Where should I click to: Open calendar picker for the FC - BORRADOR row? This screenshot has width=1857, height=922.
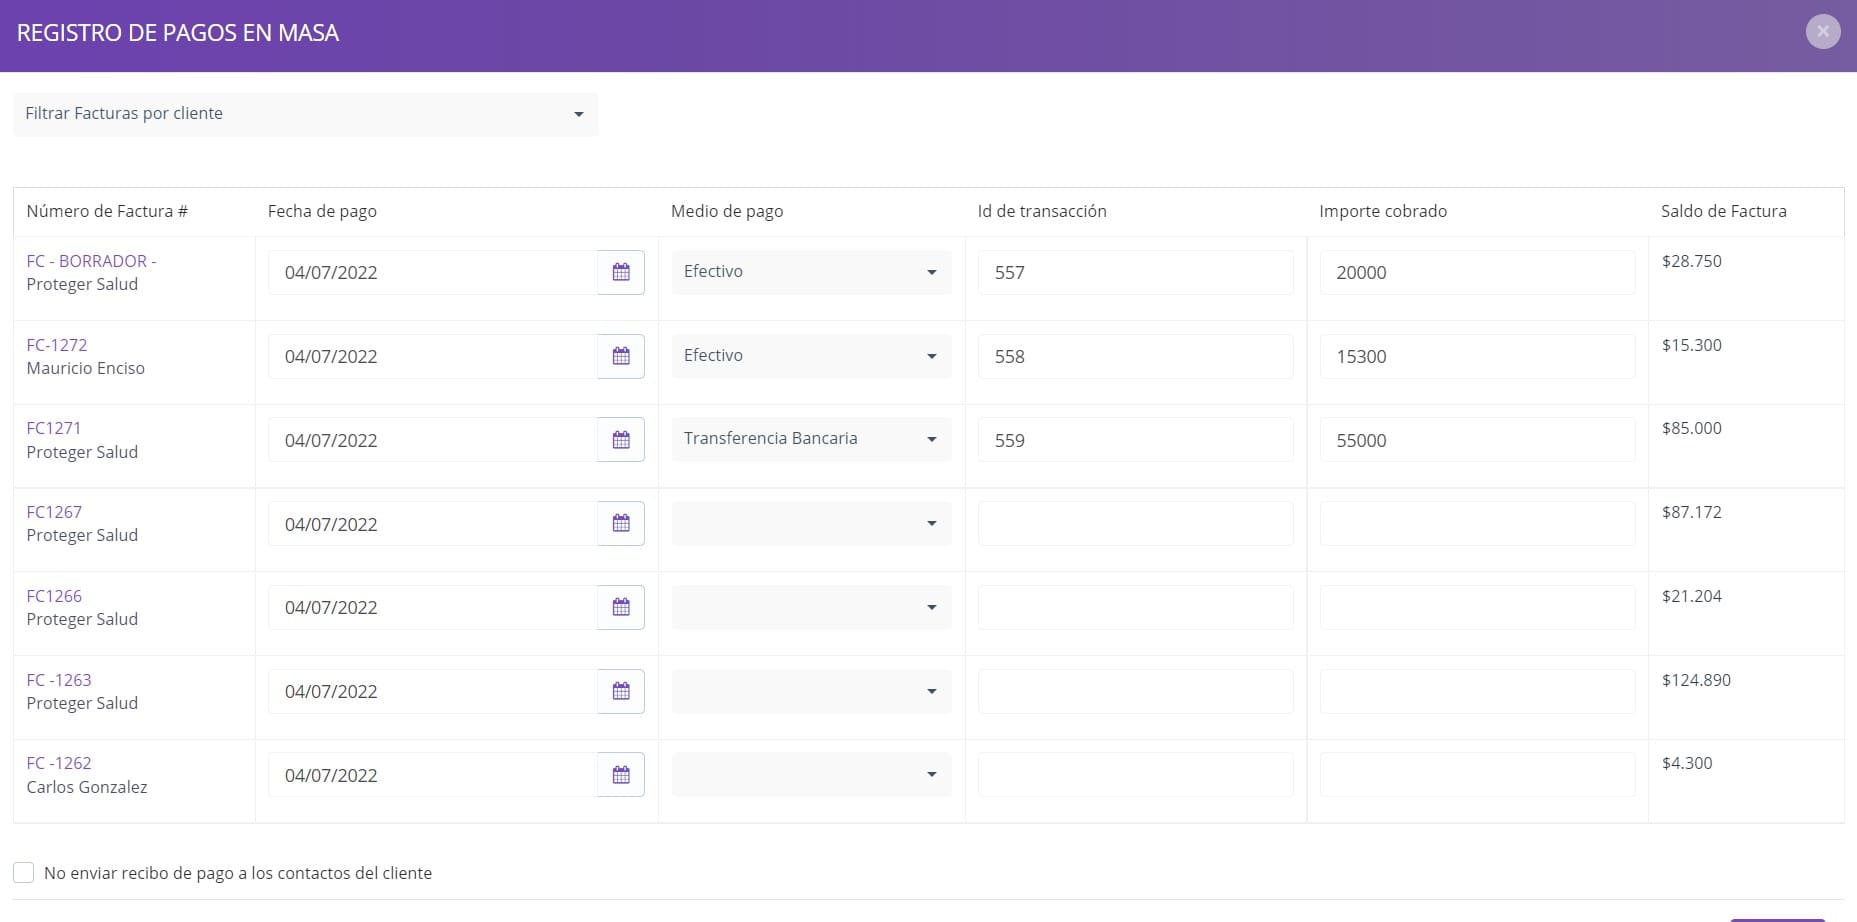(621, 272)
